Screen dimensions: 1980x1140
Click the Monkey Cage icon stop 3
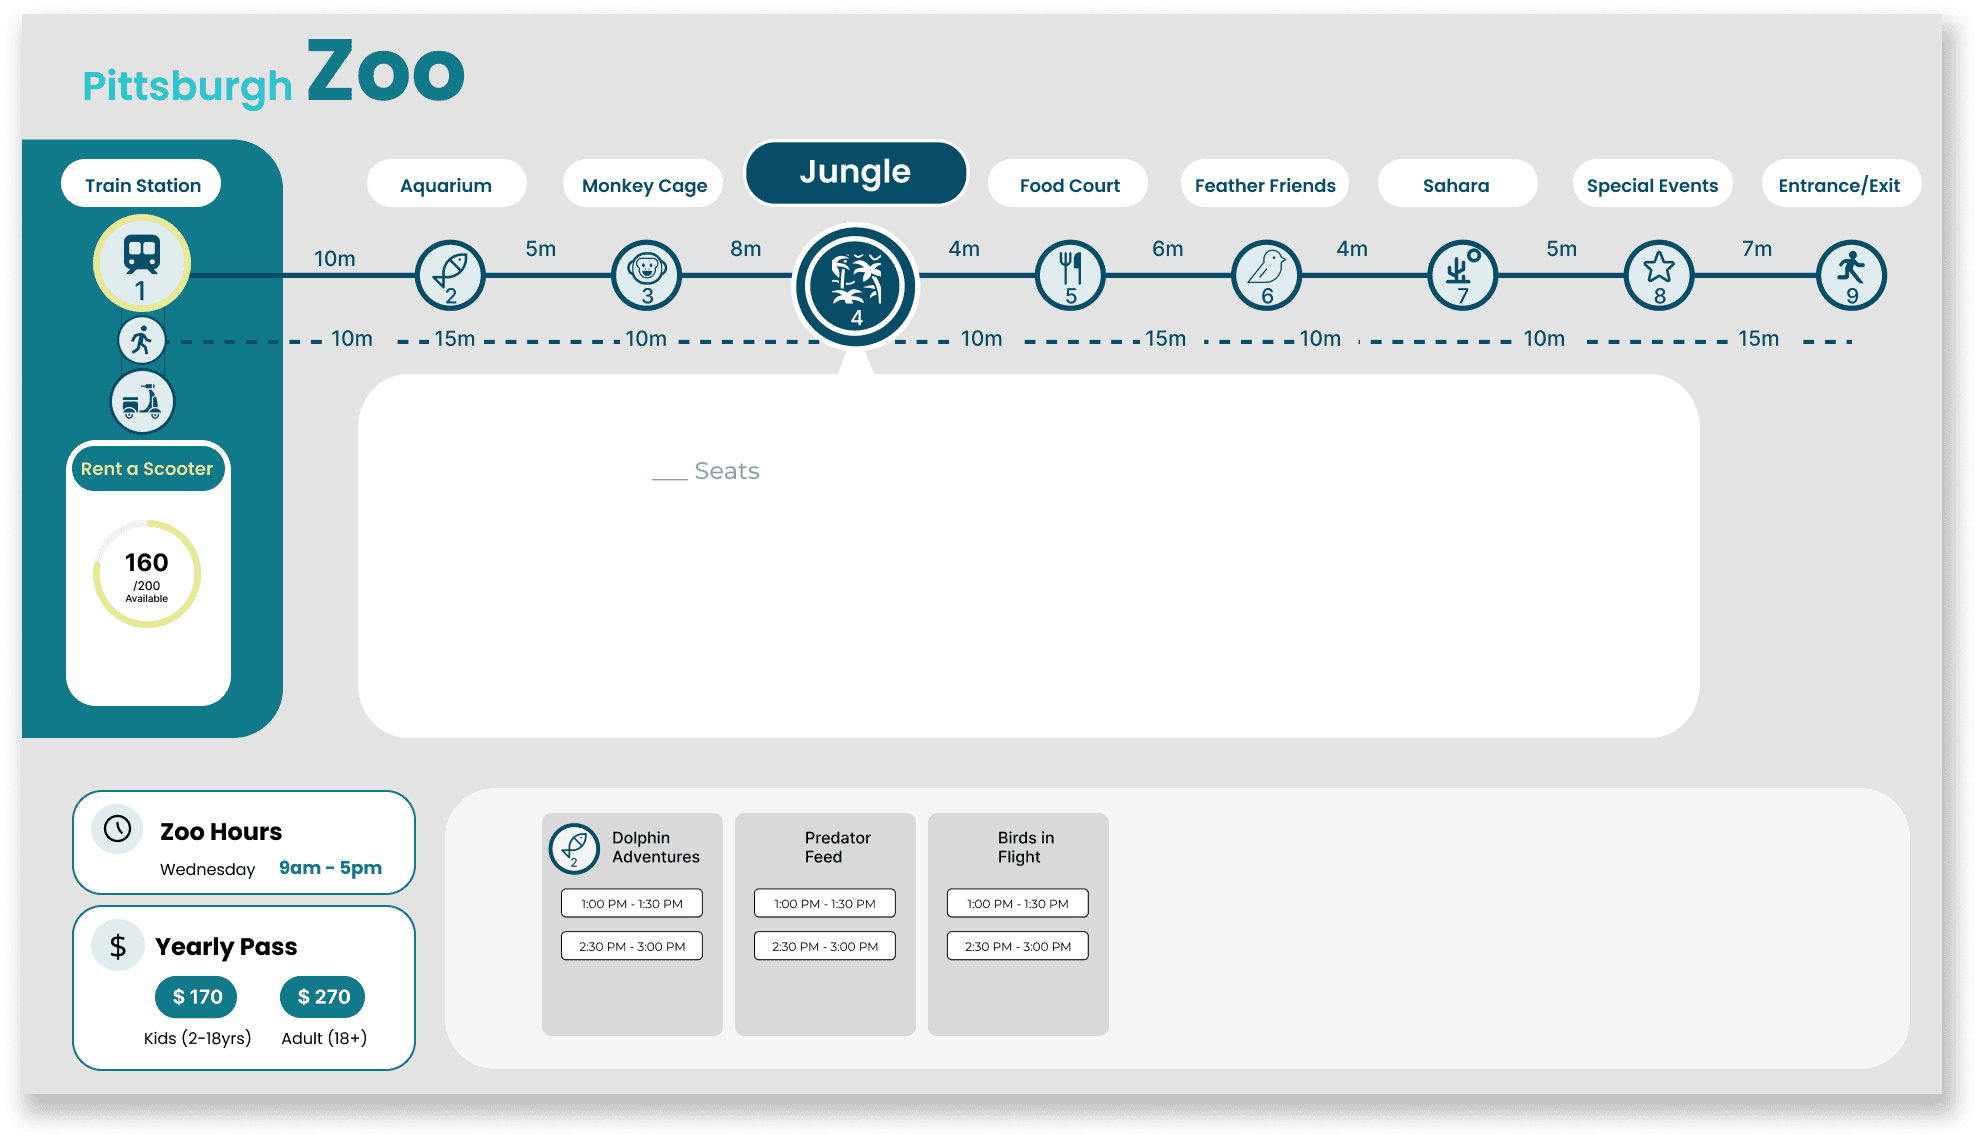[647, 275]
